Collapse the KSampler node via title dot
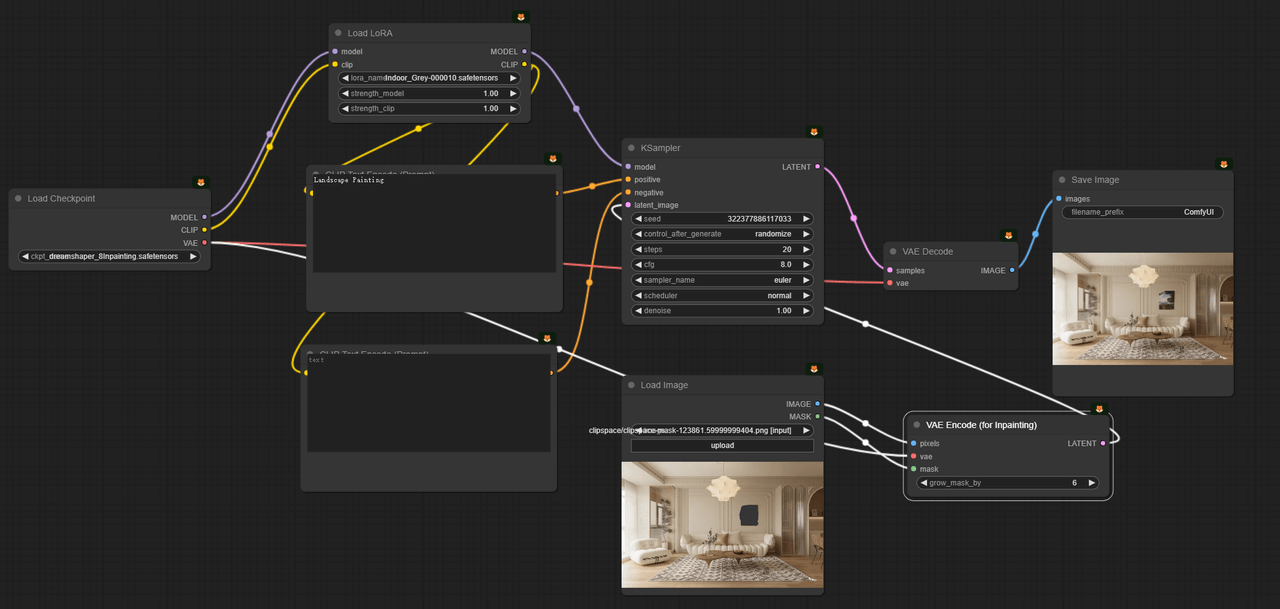This screenshot has height=609, width=1280. click(x=632, y=148)
